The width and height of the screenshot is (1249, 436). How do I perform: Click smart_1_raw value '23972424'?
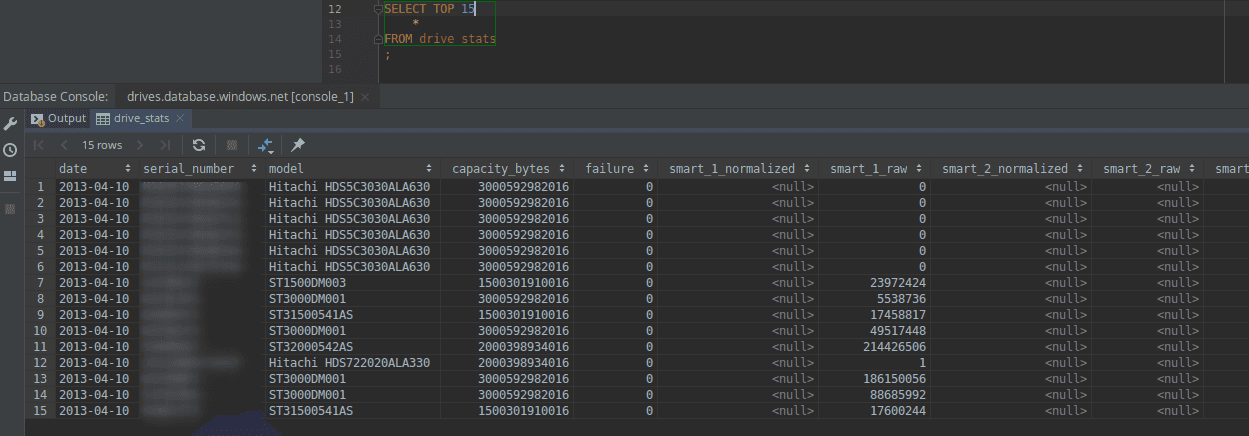coord(896,283)
